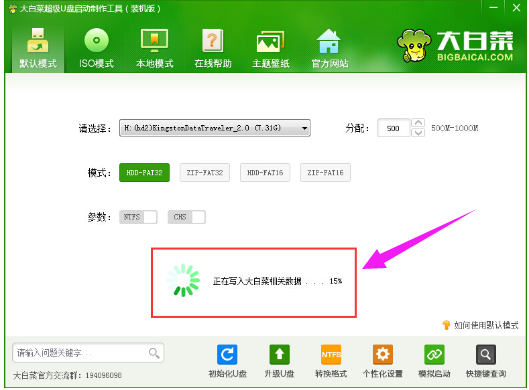
Task: Select ZIP-FAT32 mode
Action: tap(205, 173)
